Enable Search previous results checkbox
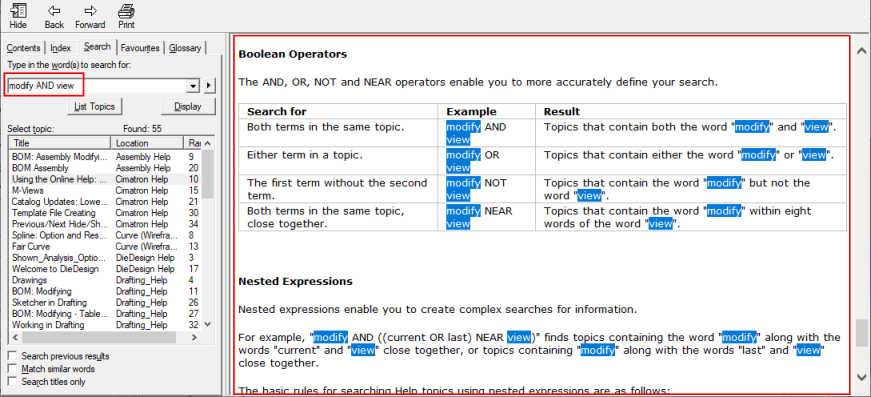Screen dimensions: 871x397 coord(12,356)
